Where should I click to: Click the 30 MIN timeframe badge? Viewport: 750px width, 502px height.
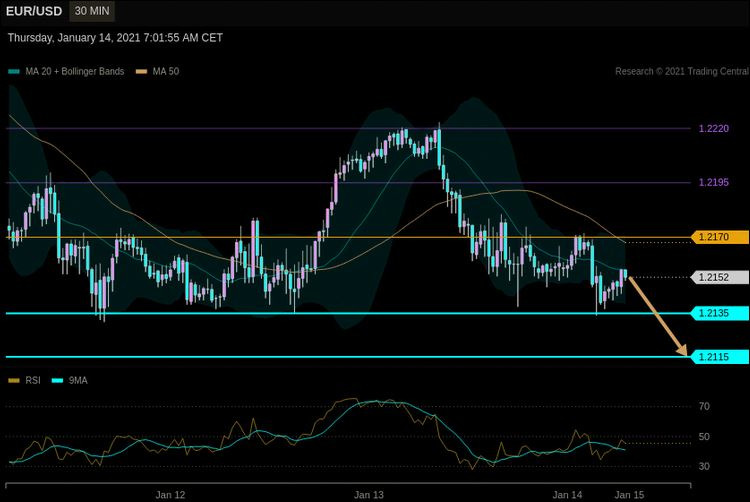click(x=92, y=11)
